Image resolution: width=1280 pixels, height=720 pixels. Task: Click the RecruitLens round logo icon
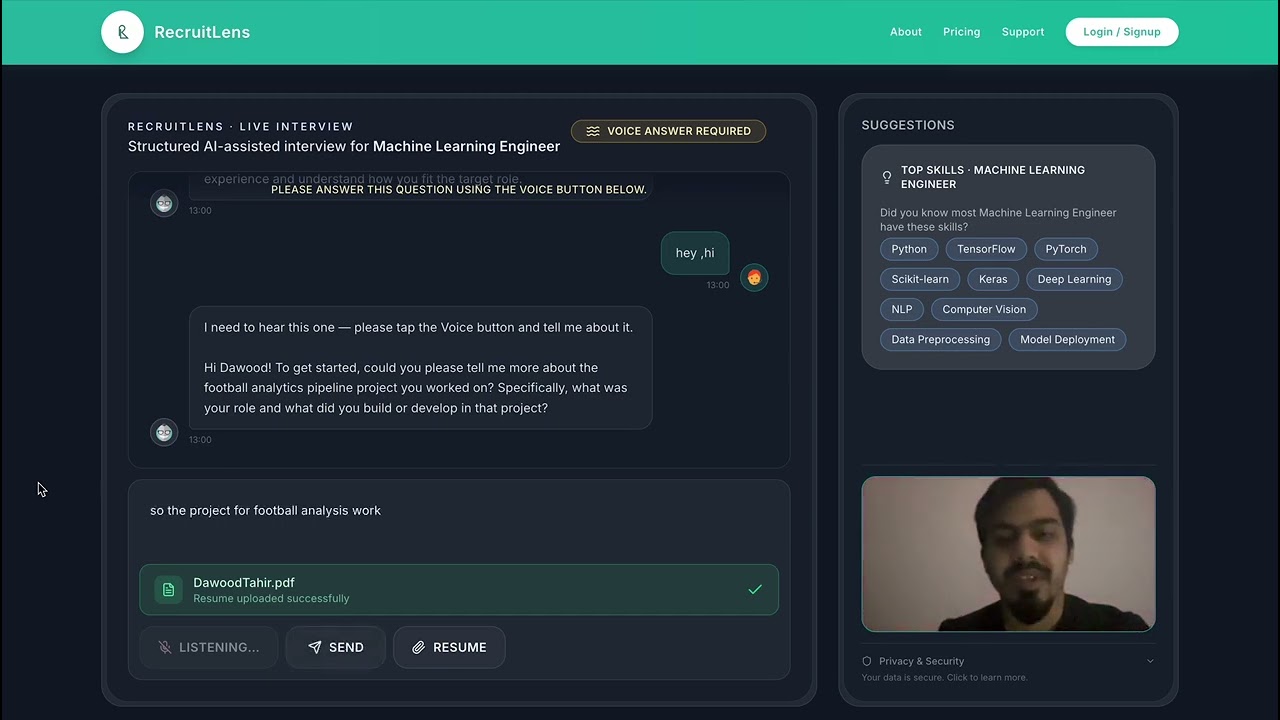(x=122, y=32)
